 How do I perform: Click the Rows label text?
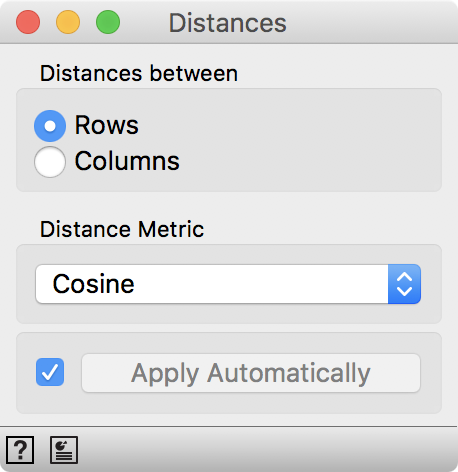[107, 125]
